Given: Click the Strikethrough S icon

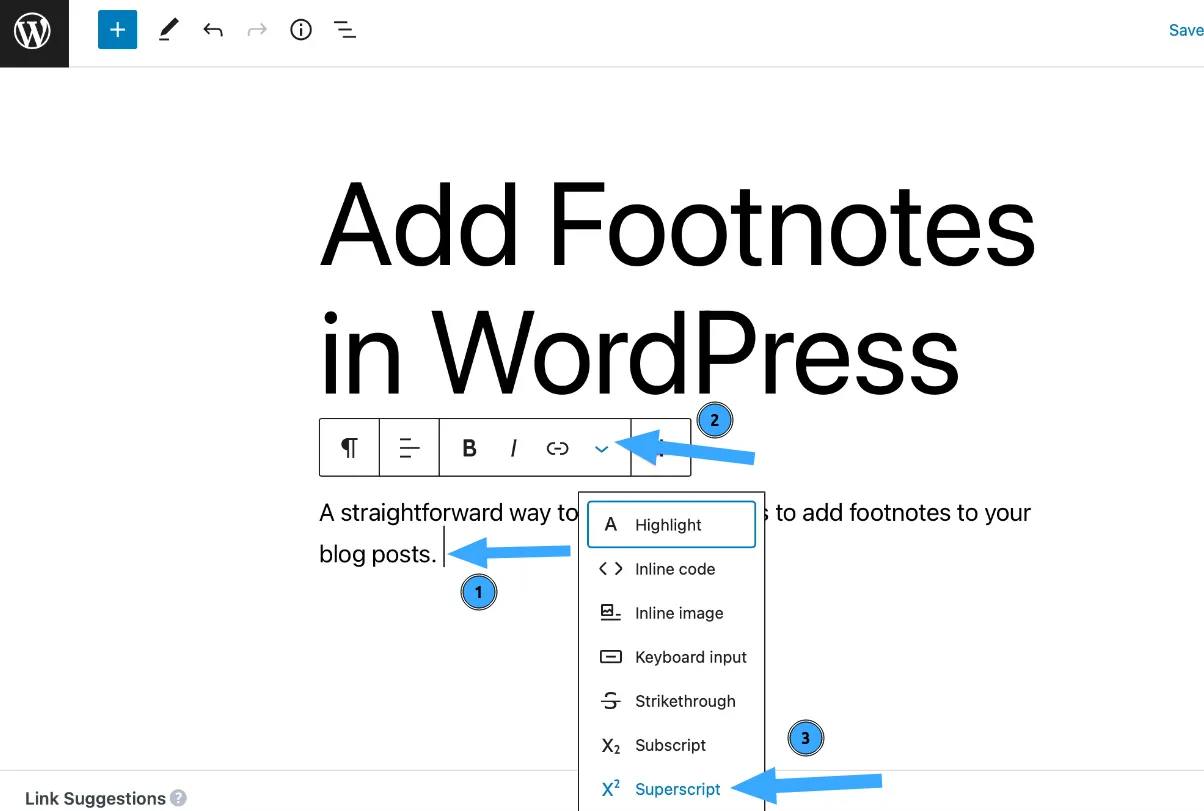Looking at the screenshot, I should (611, 701).
